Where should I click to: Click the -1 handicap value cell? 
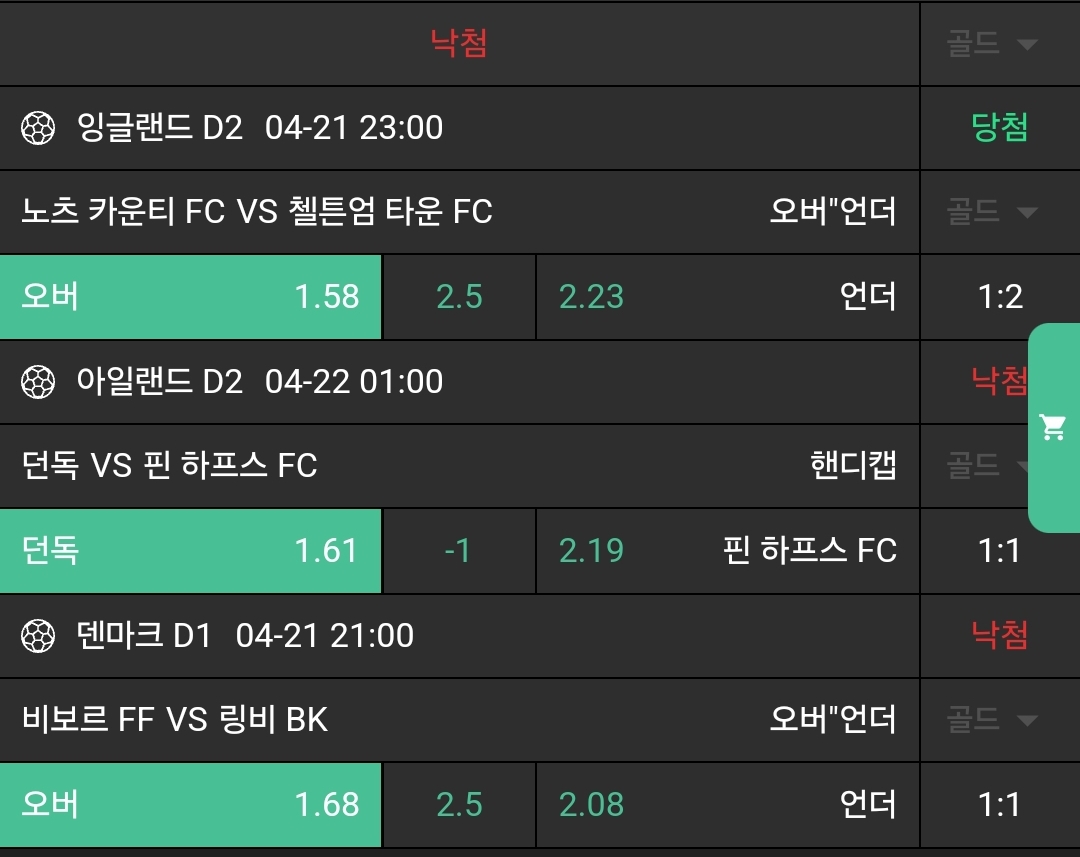tap(458, 551)
